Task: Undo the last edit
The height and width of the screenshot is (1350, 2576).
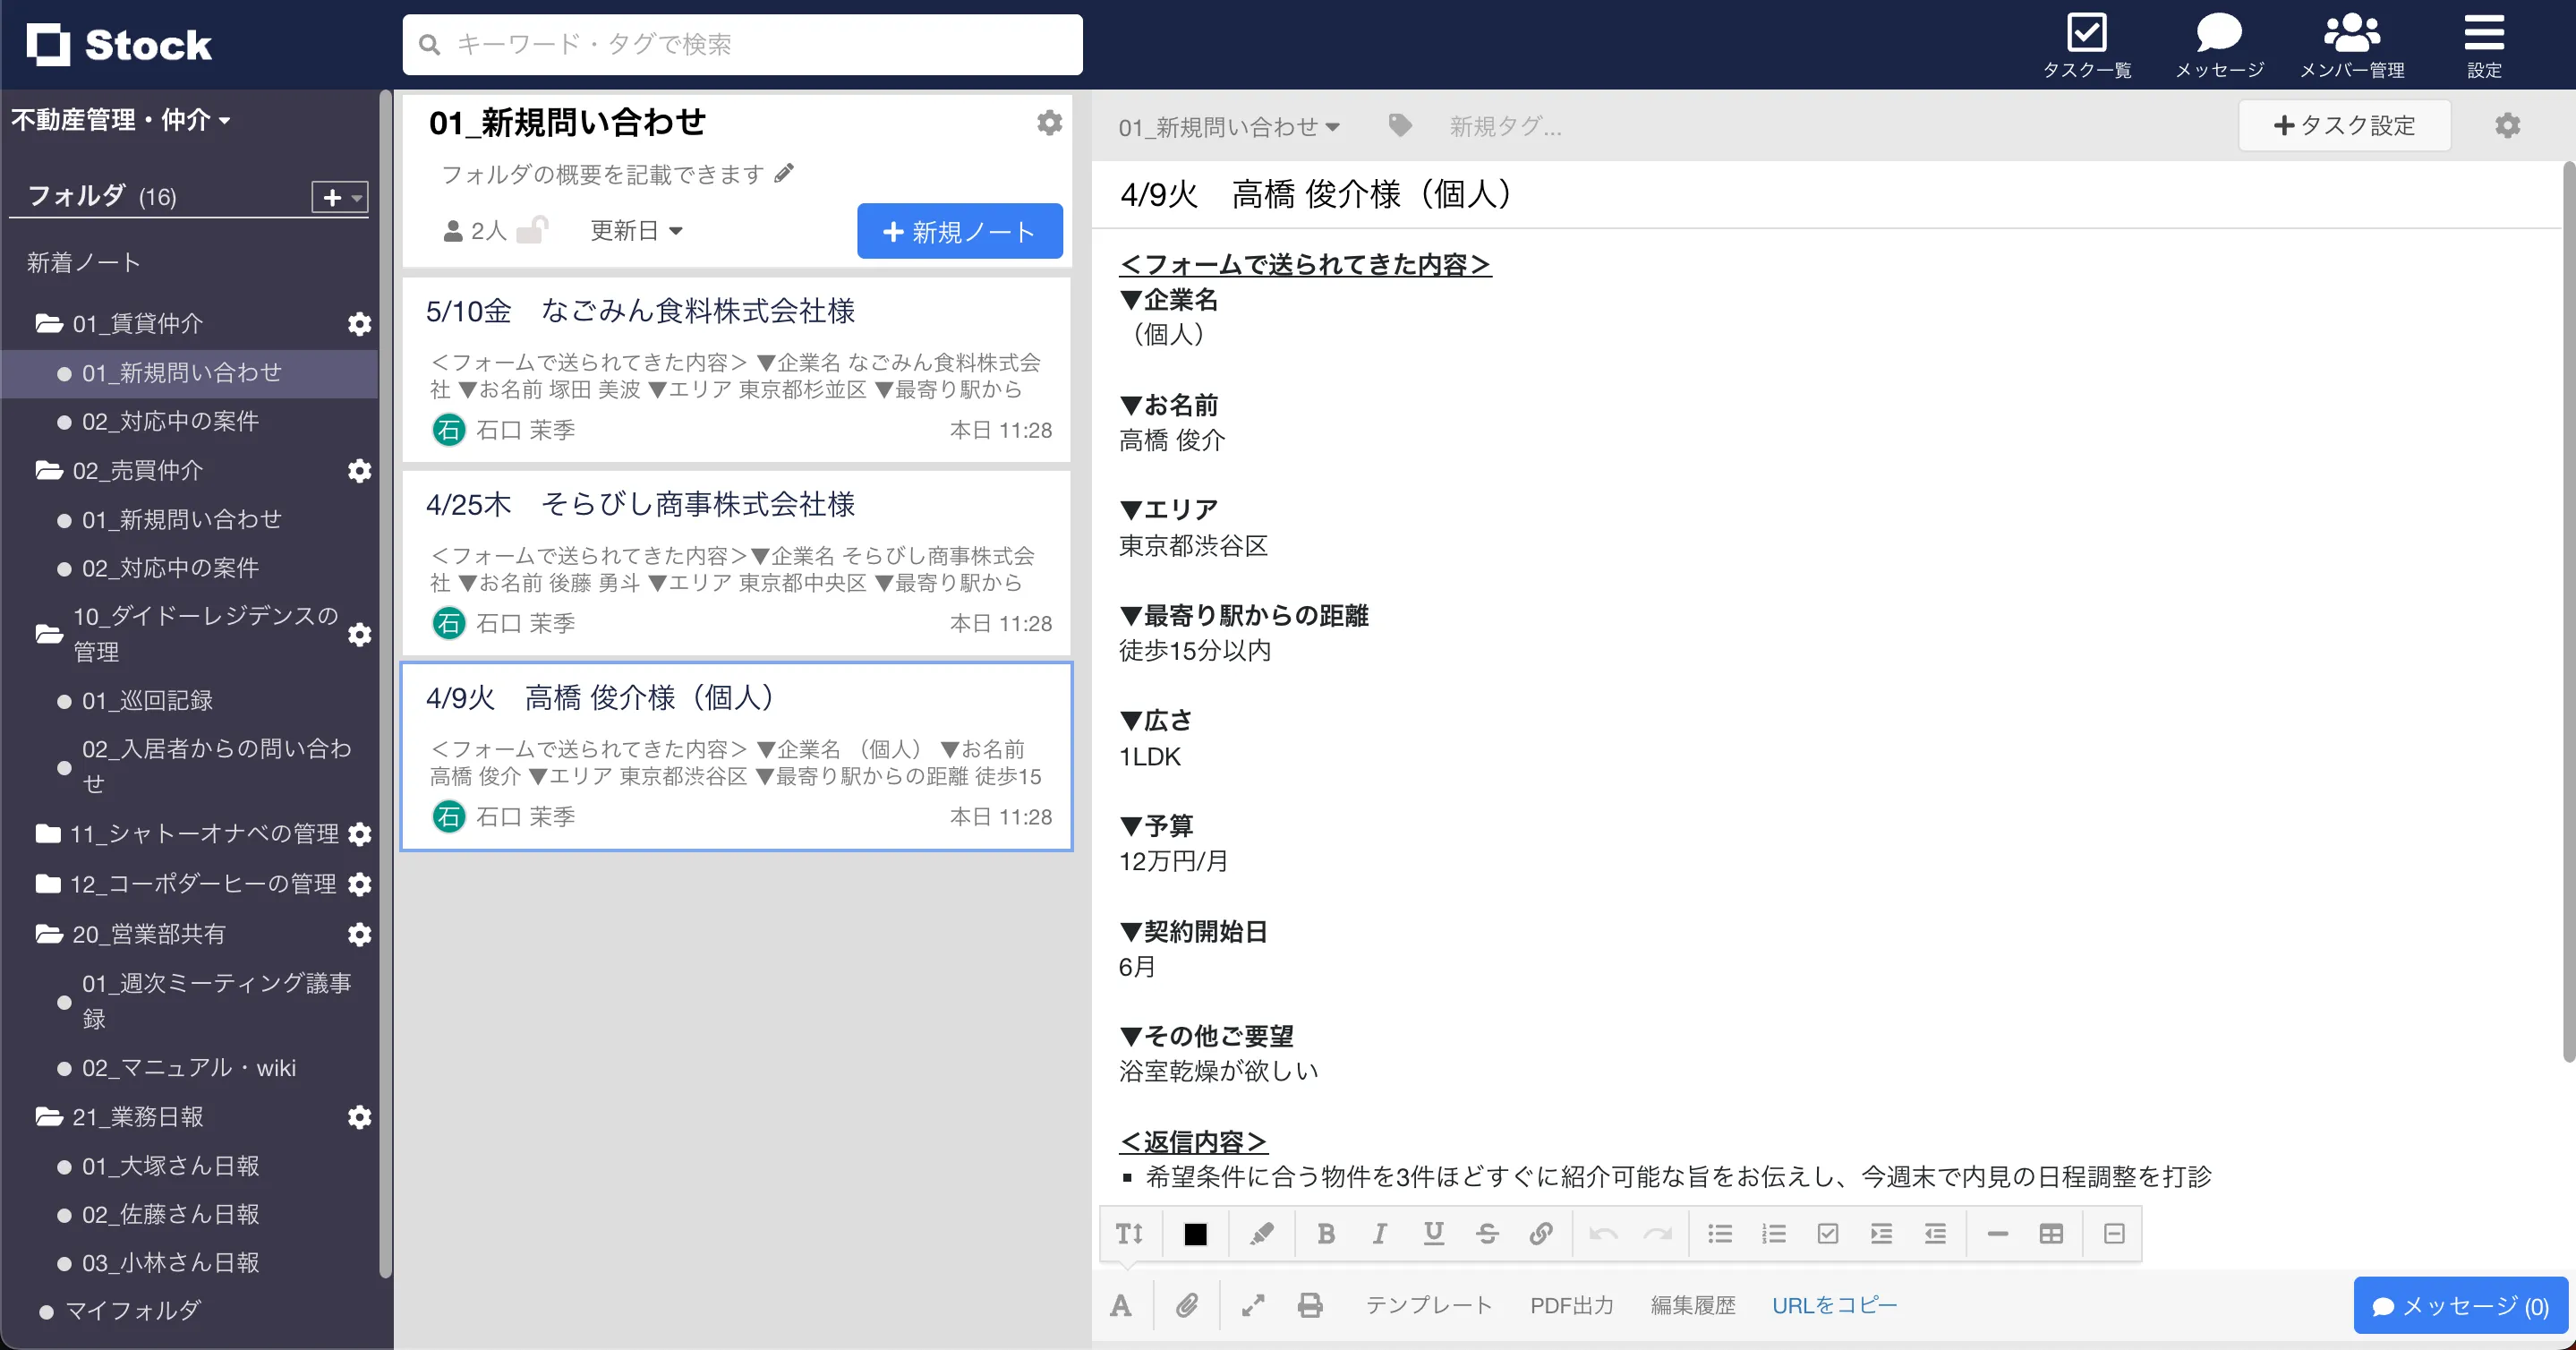Action: (1604, 1233)
